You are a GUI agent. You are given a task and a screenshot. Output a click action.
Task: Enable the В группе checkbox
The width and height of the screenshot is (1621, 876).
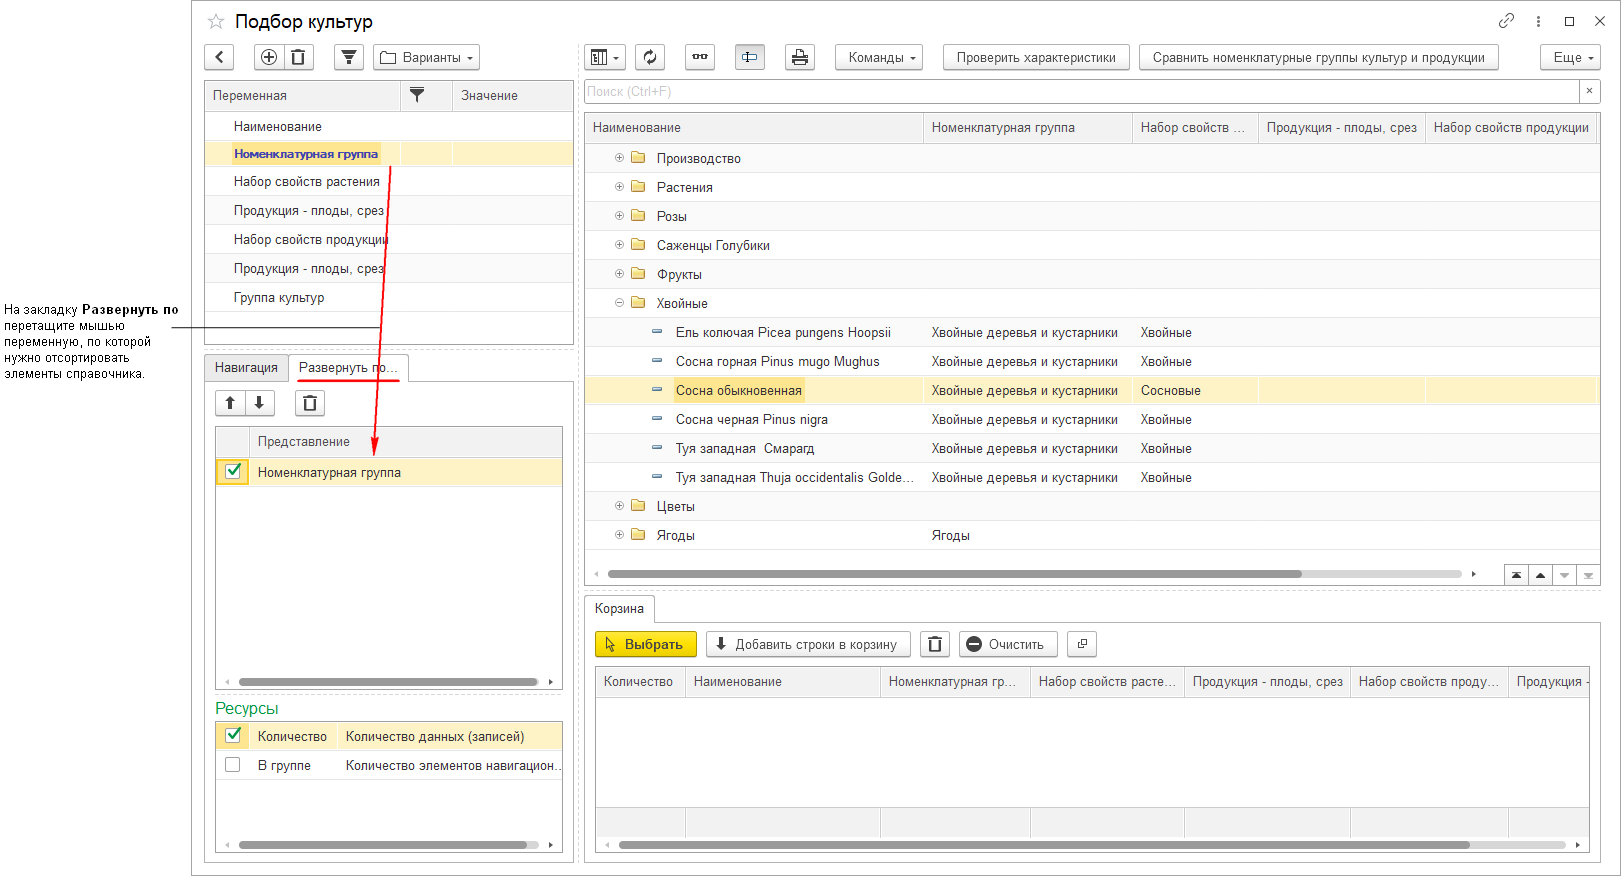point(233,765)
